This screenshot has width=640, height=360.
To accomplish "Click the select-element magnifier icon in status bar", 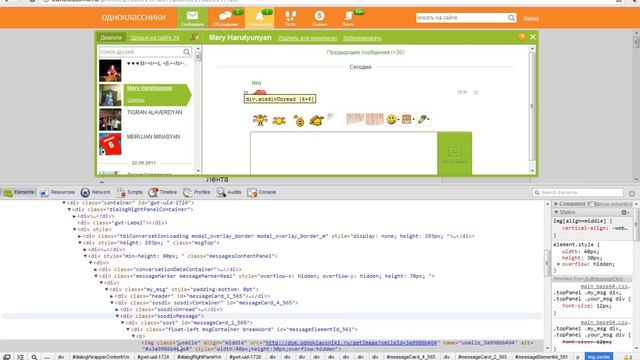I will click(34, 357).
